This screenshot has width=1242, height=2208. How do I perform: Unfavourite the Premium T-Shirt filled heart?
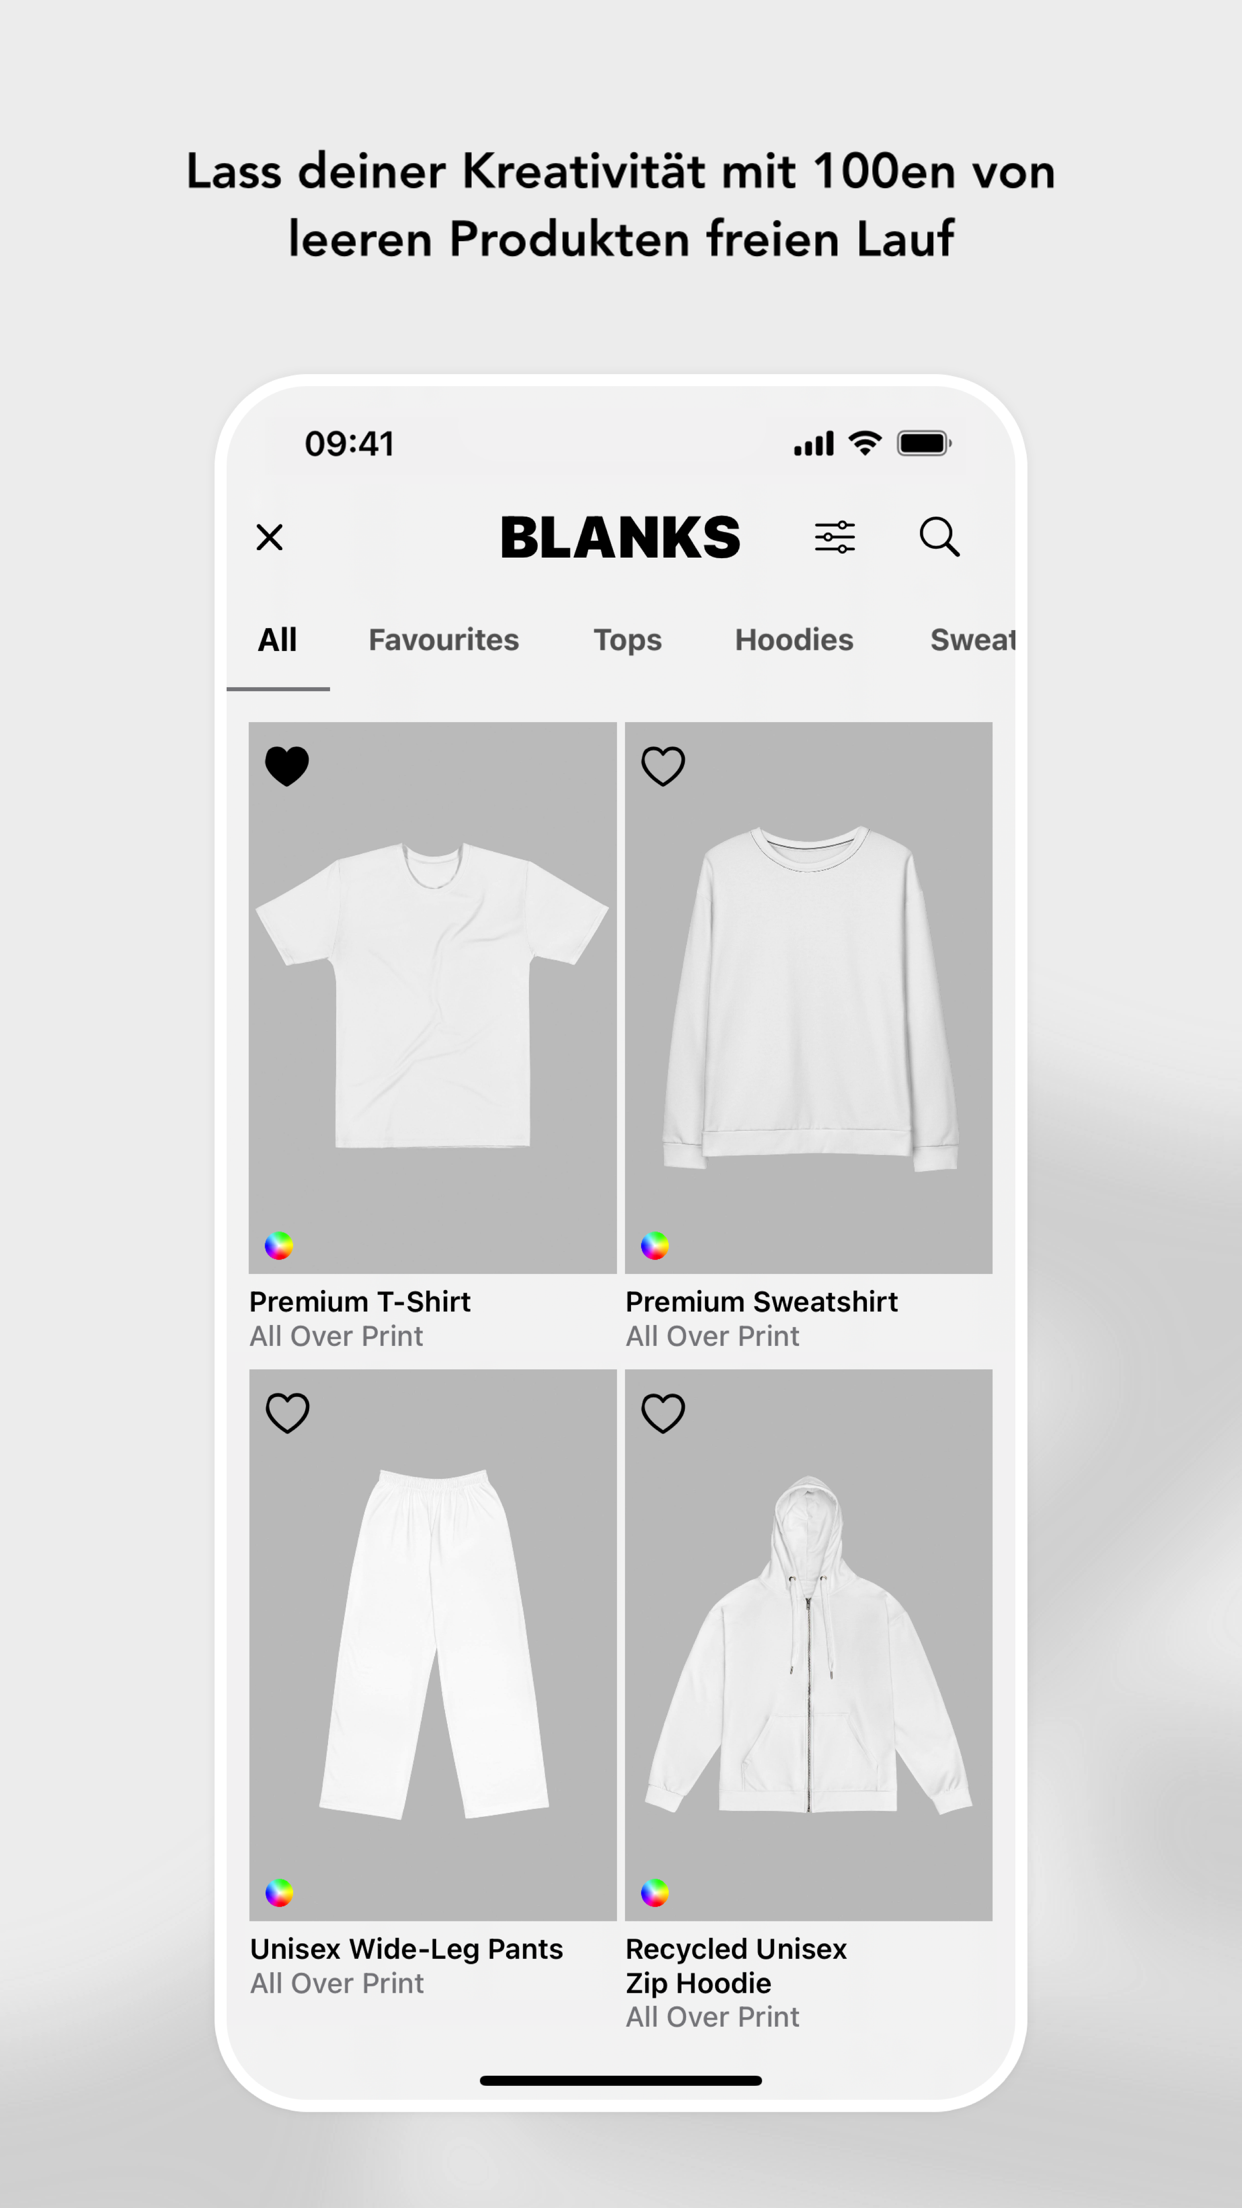(287, 767)
